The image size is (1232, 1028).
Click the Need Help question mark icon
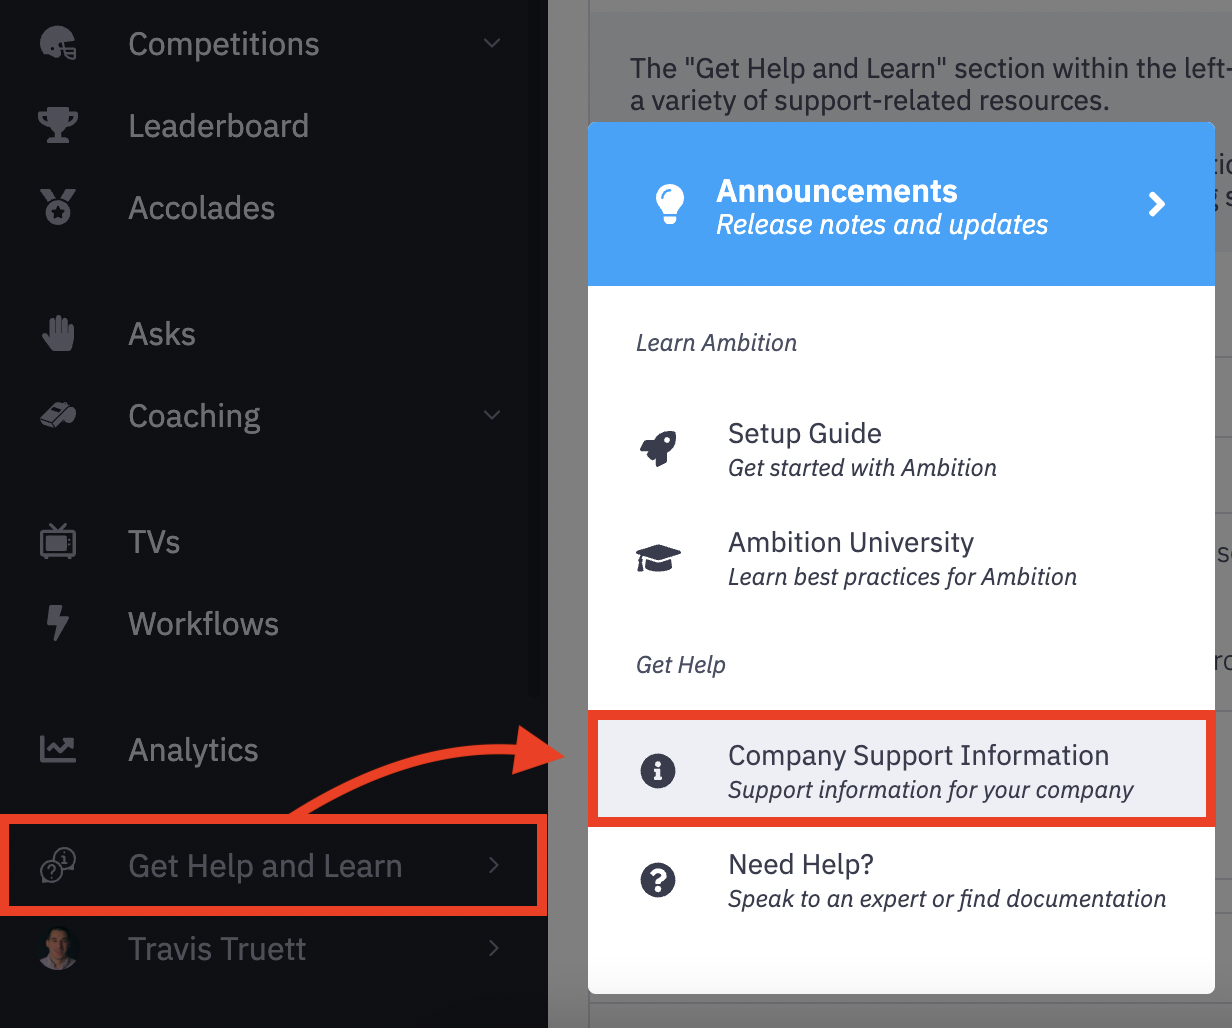pos(658,880)
